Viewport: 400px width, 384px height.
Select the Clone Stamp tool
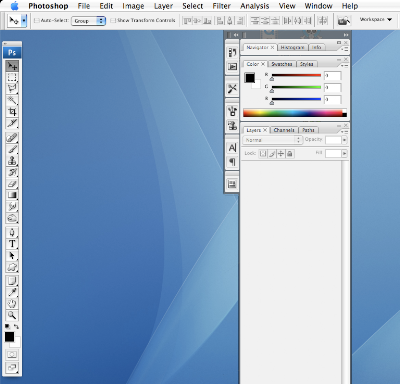(12, 161)
